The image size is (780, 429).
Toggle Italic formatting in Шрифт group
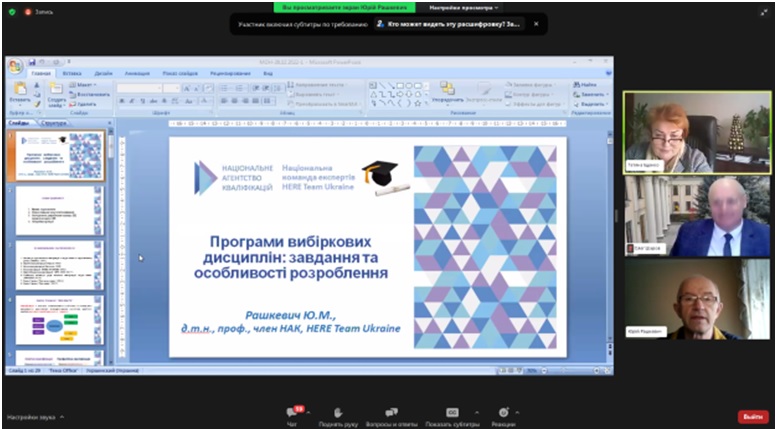coord(132,101)
